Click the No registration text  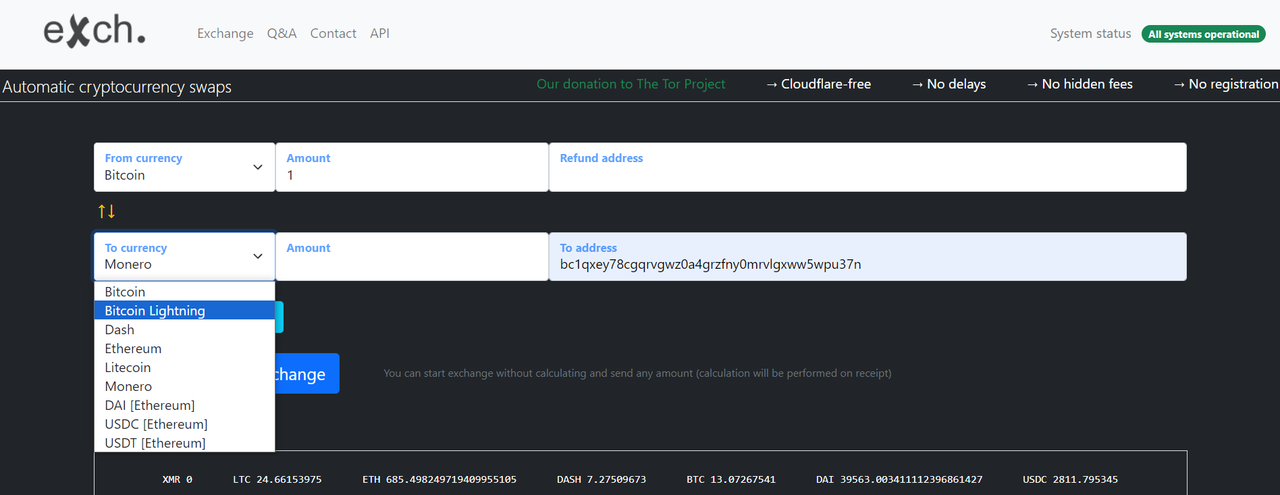point(1225,84)
